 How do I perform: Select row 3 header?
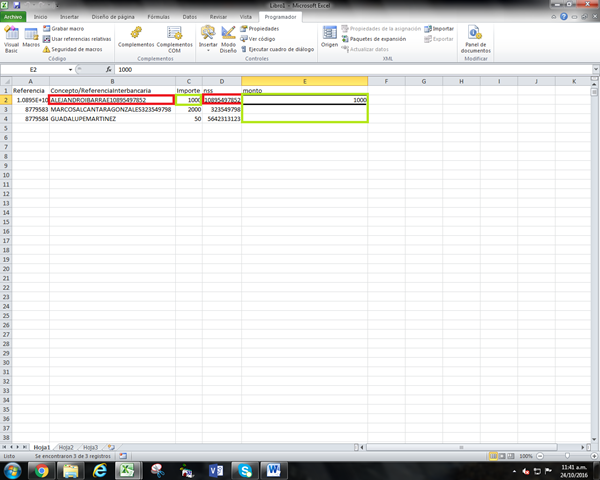click(6, 109)
